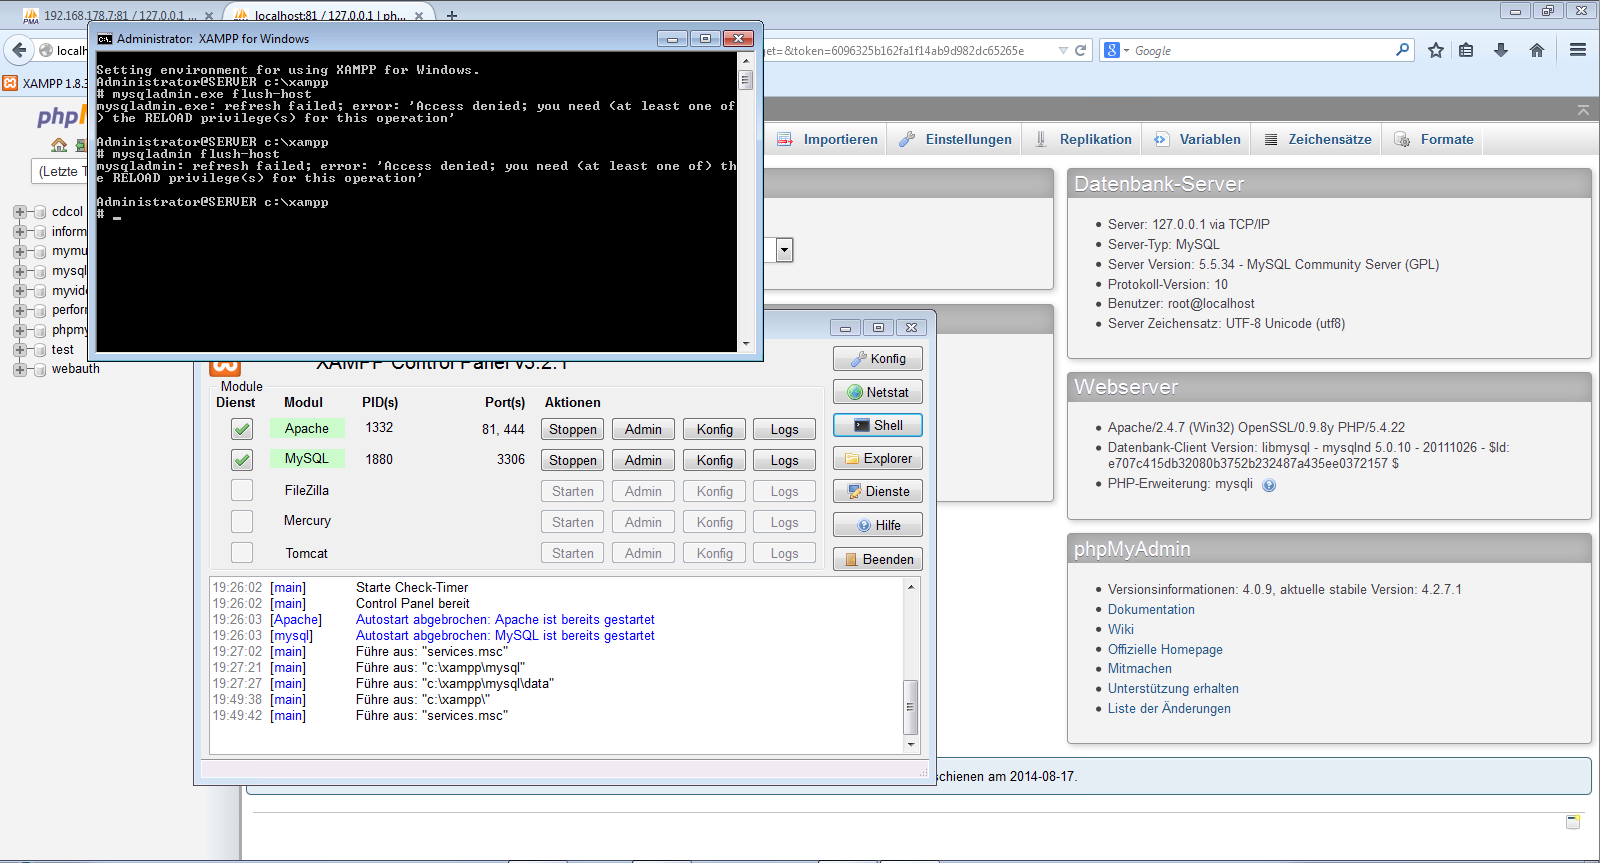
Task: Open the Liste der Änderungen link
Action: (x=1169, y=709)
